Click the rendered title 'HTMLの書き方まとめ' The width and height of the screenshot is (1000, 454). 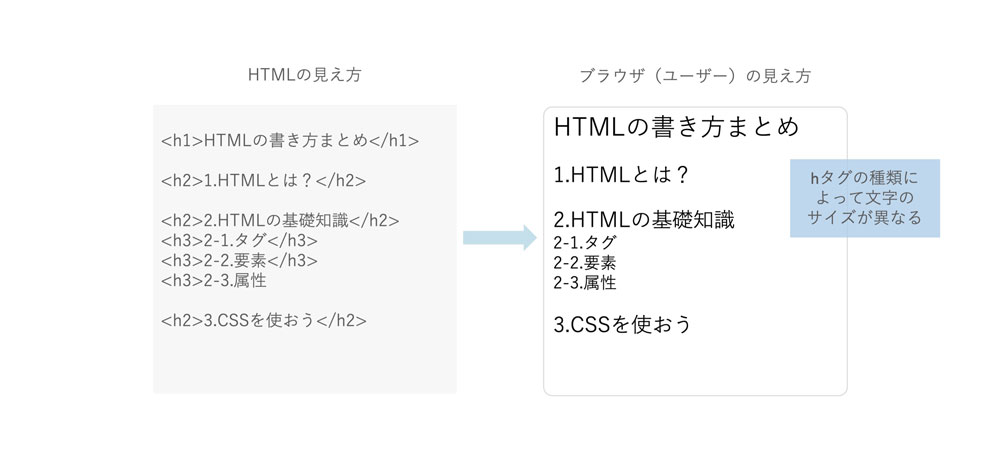[677, 127]
